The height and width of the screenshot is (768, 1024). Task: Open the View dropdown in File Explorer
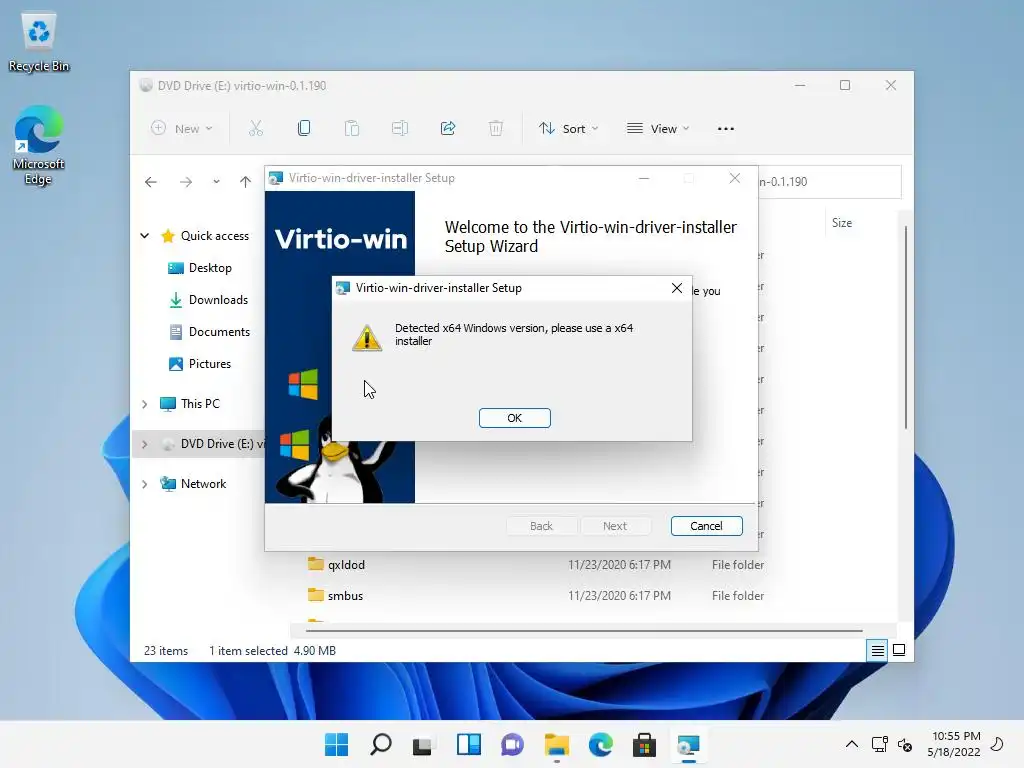point(658,129)
